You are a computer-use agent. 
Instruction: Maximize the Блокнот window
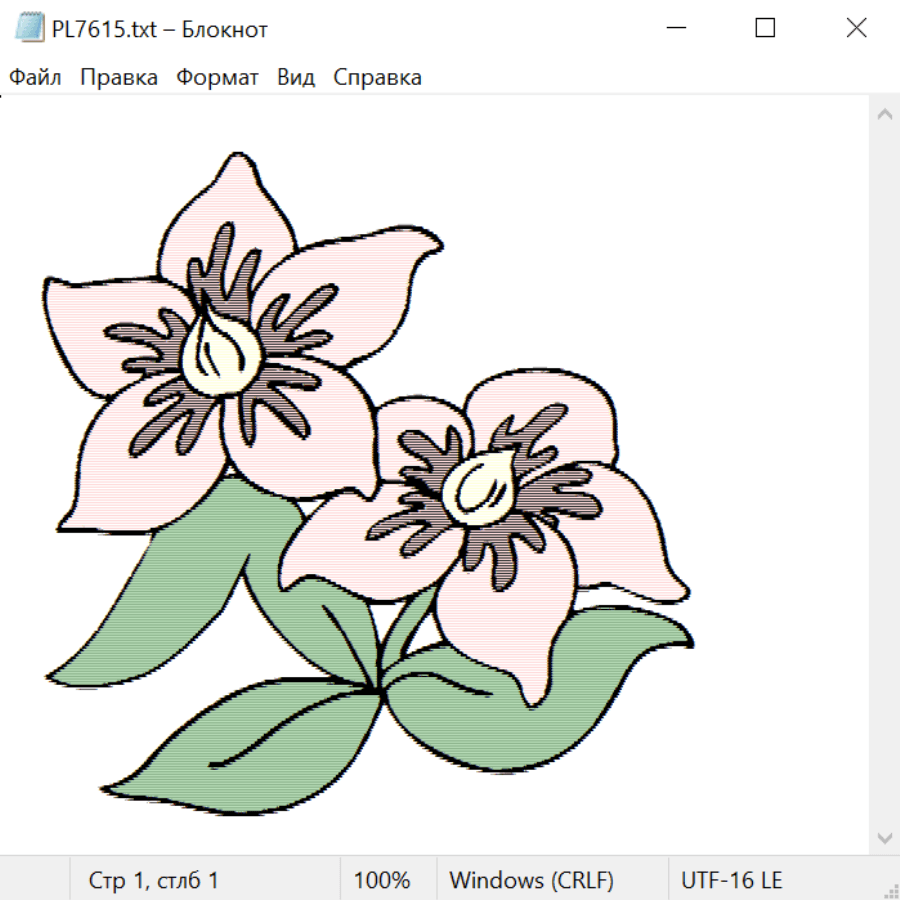[765, 28]
